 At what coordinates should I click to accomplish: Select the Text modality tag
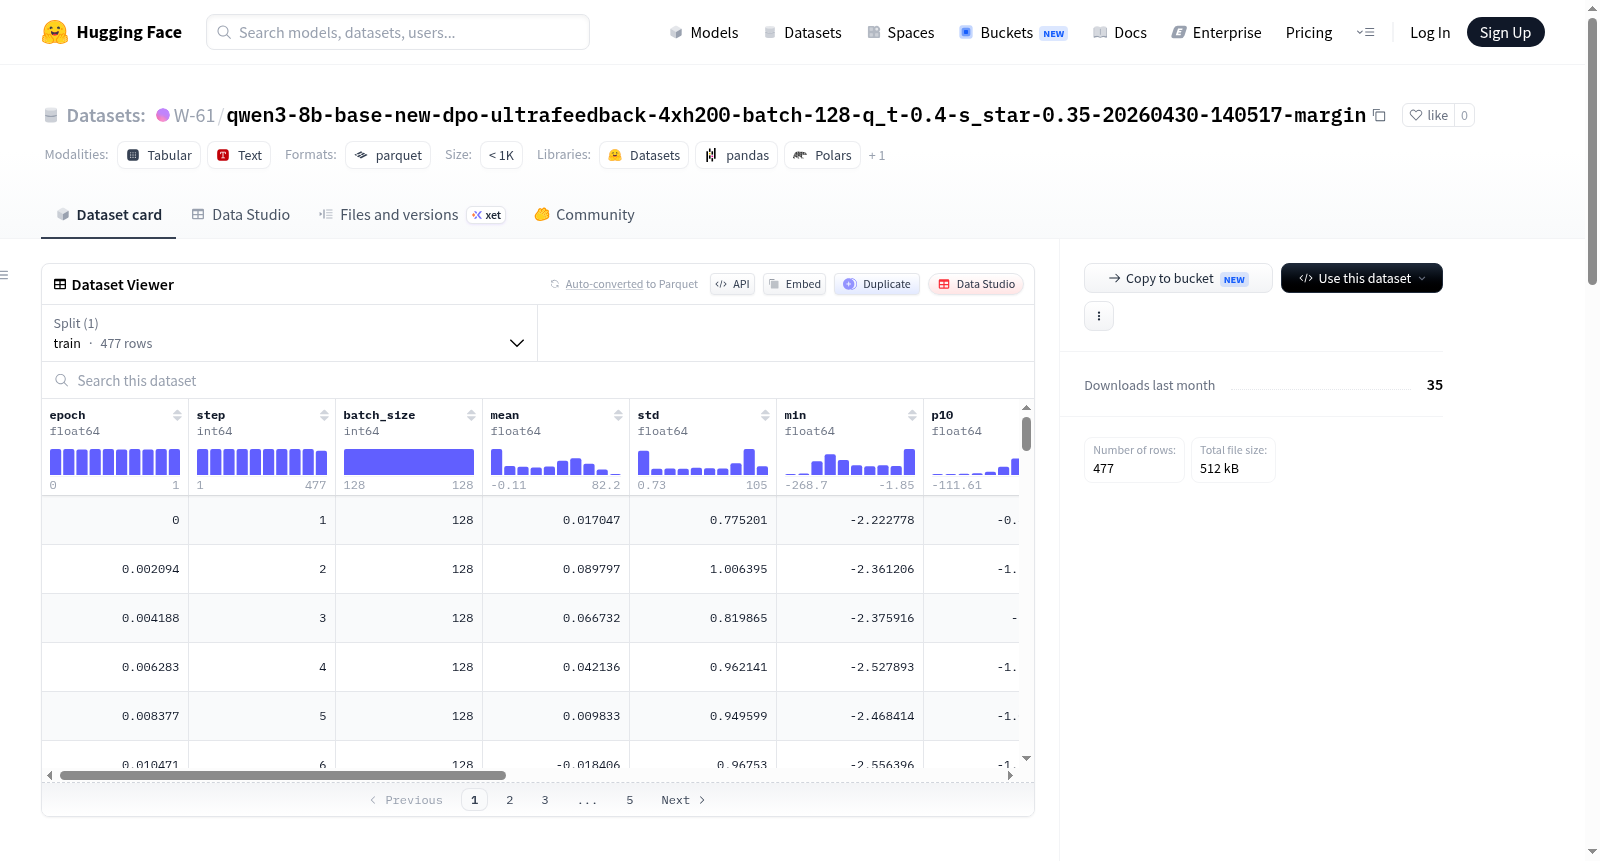click(x=239, y=155)
